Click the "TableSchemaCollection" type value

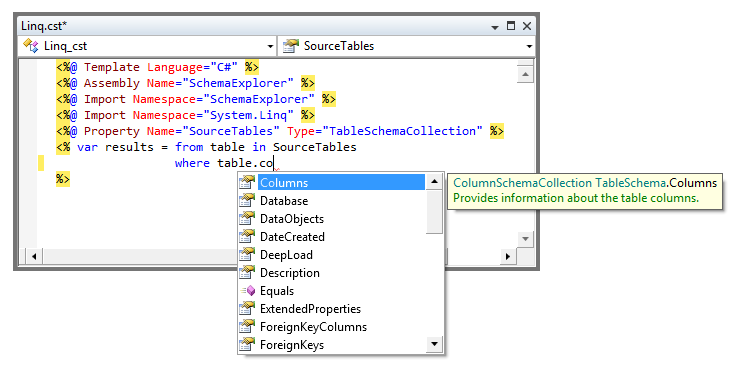[403, 131]
